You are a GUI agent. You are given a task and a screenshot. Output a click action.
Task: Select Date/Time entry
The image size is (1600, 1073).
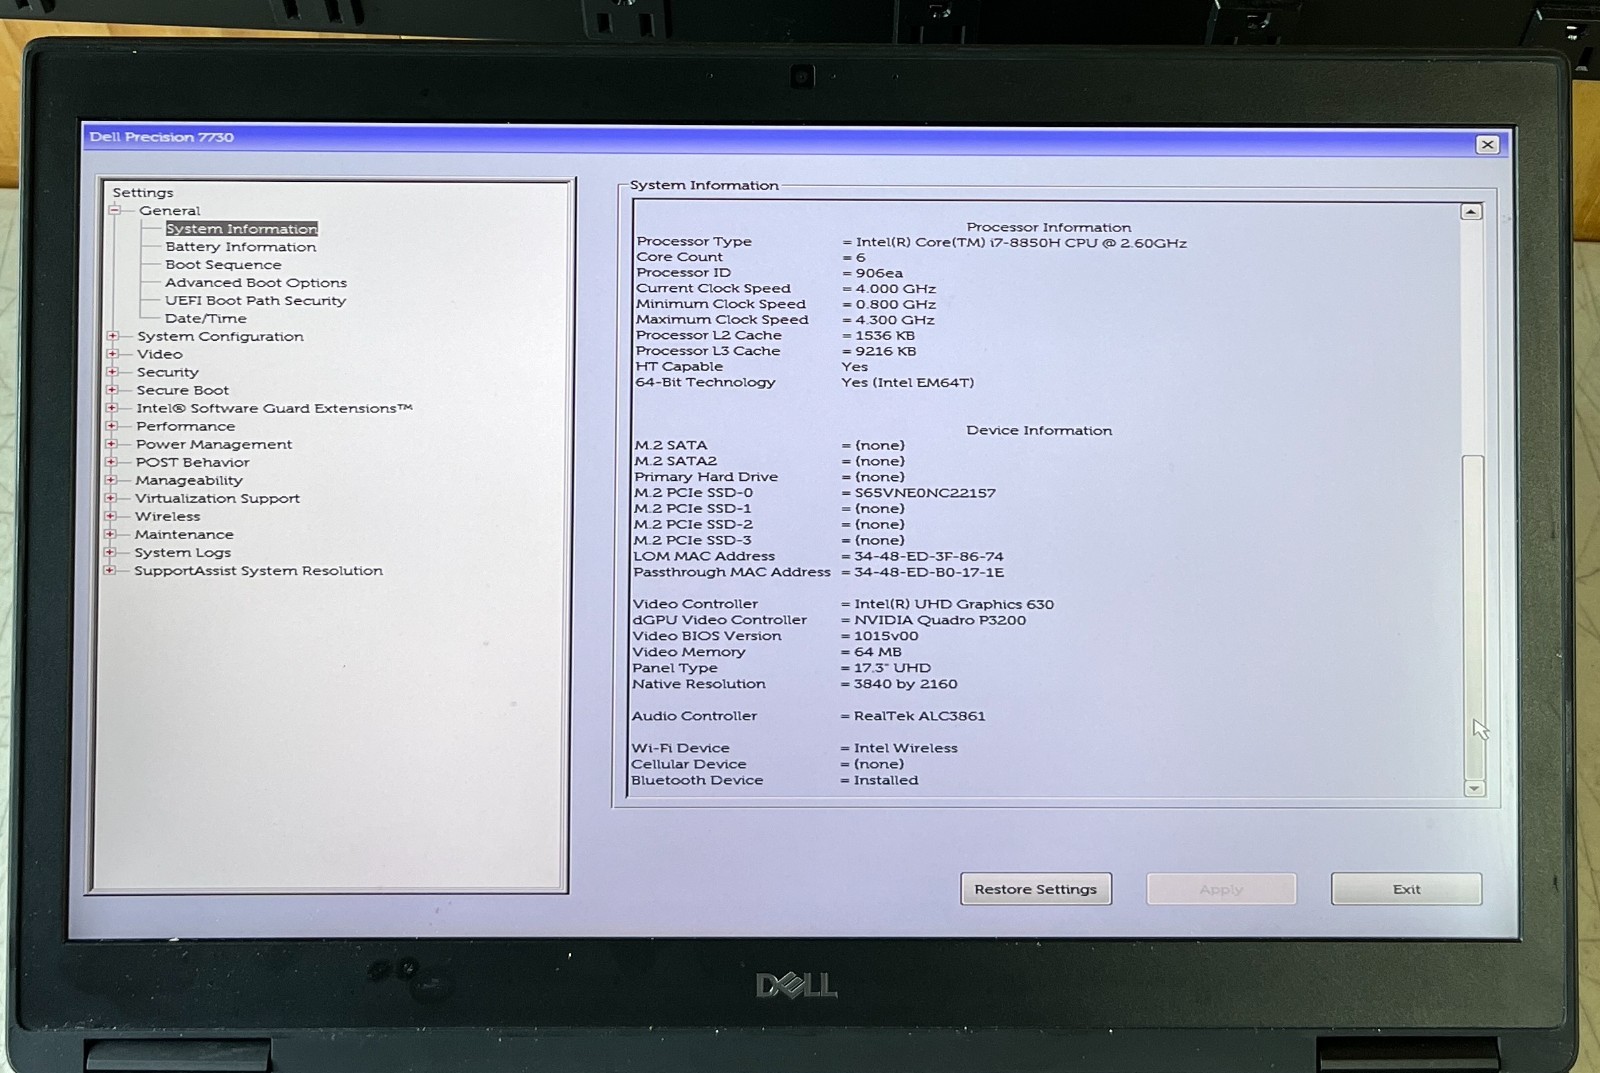point(205,319)
